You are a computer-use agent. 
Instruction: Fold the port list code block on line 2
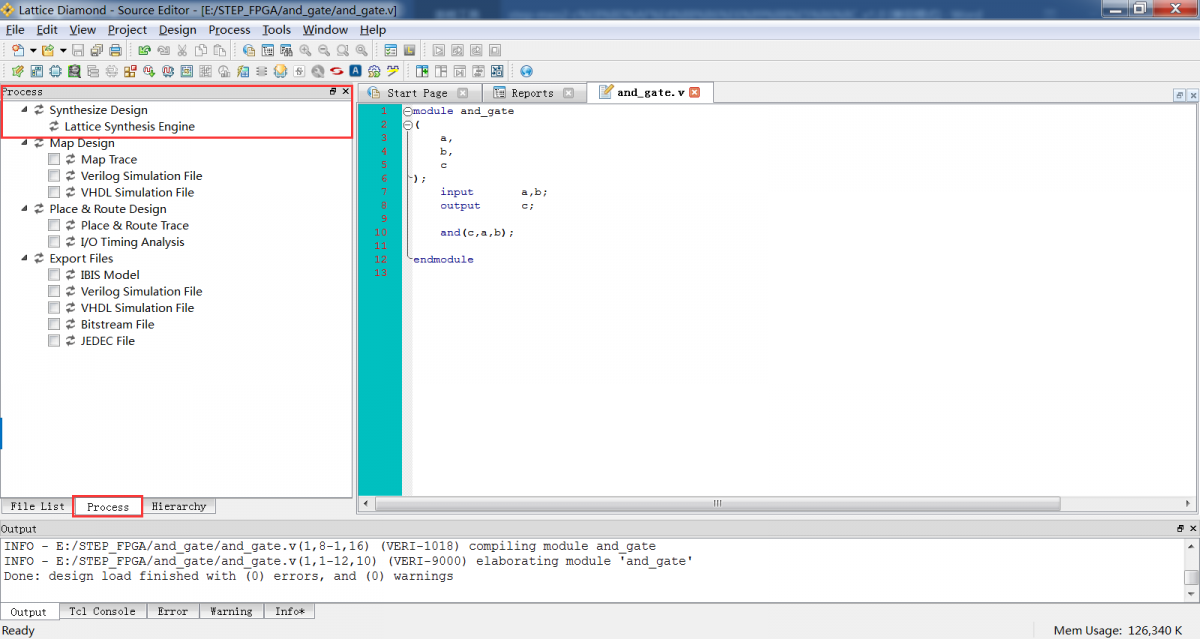408,125
